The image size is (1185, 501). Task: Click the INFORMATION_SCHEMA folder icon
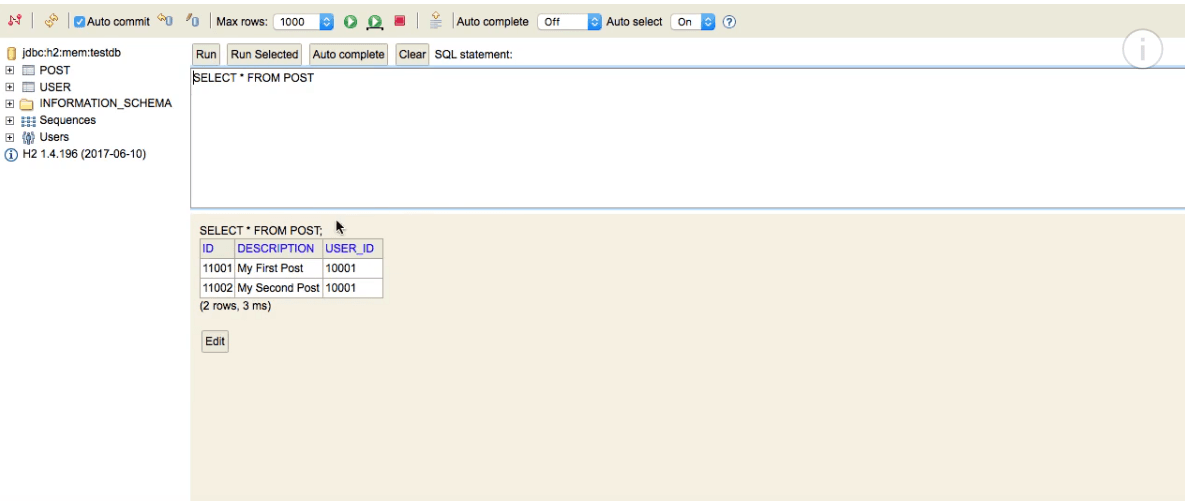pyautogui.click(x=28, y=104)
